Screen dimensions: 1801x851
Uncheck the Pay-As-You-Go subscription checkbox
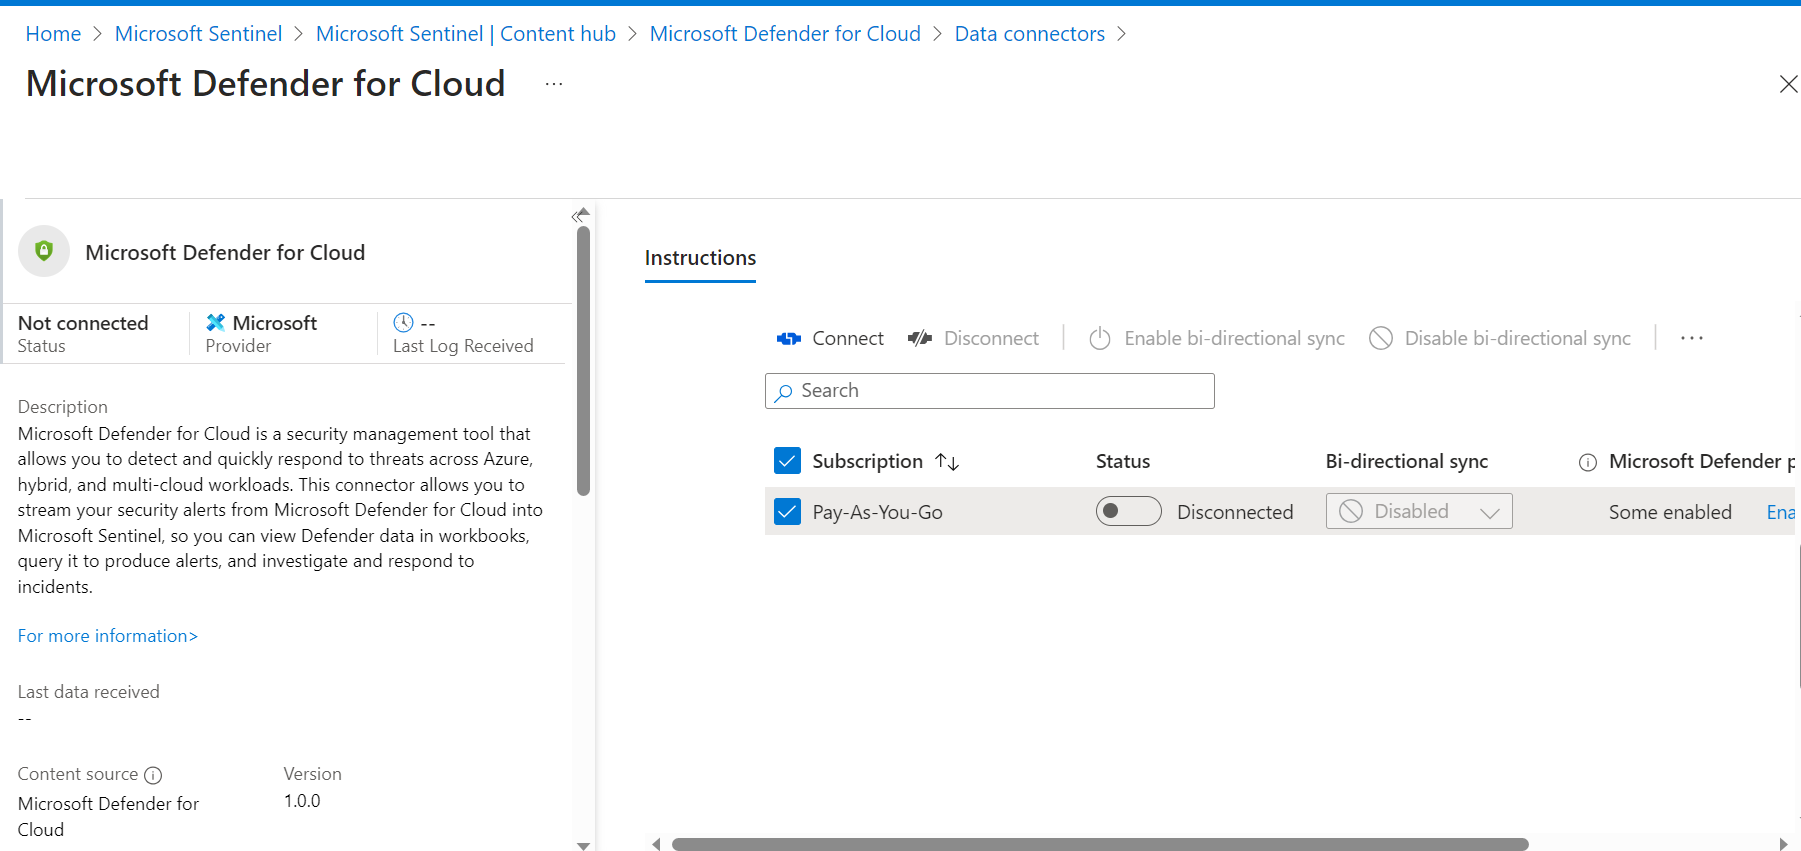click(787, 511)
